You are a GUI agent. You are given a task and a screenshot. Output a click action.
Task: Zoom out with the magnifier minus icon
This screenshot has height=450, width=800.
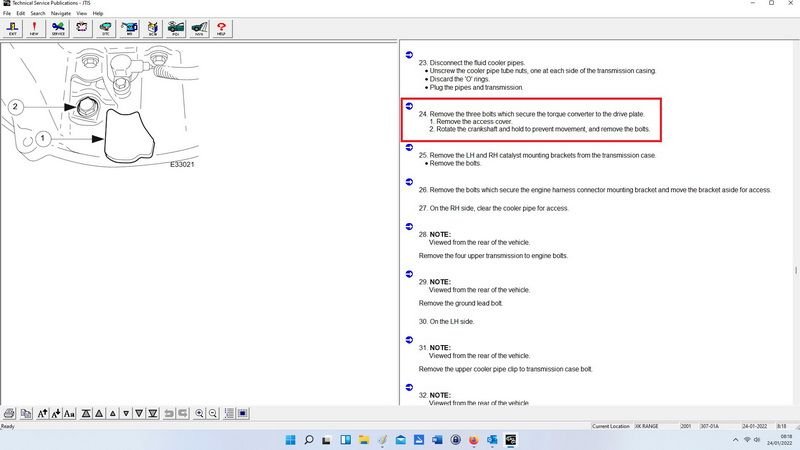(214, 413)
